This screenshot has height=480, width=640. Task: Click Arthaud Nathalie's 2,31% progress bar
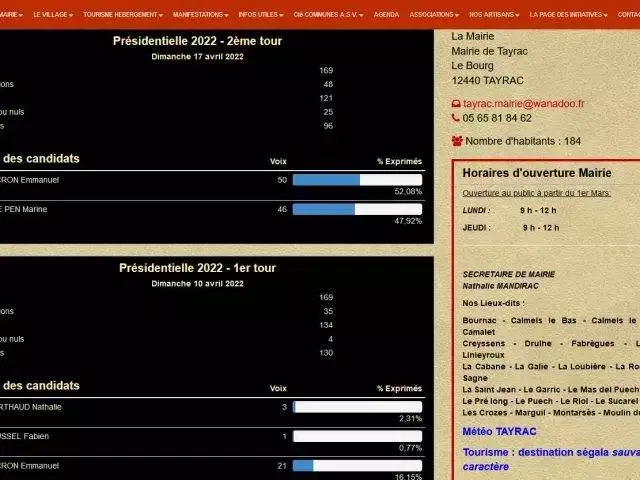click(x=357, y=407)
